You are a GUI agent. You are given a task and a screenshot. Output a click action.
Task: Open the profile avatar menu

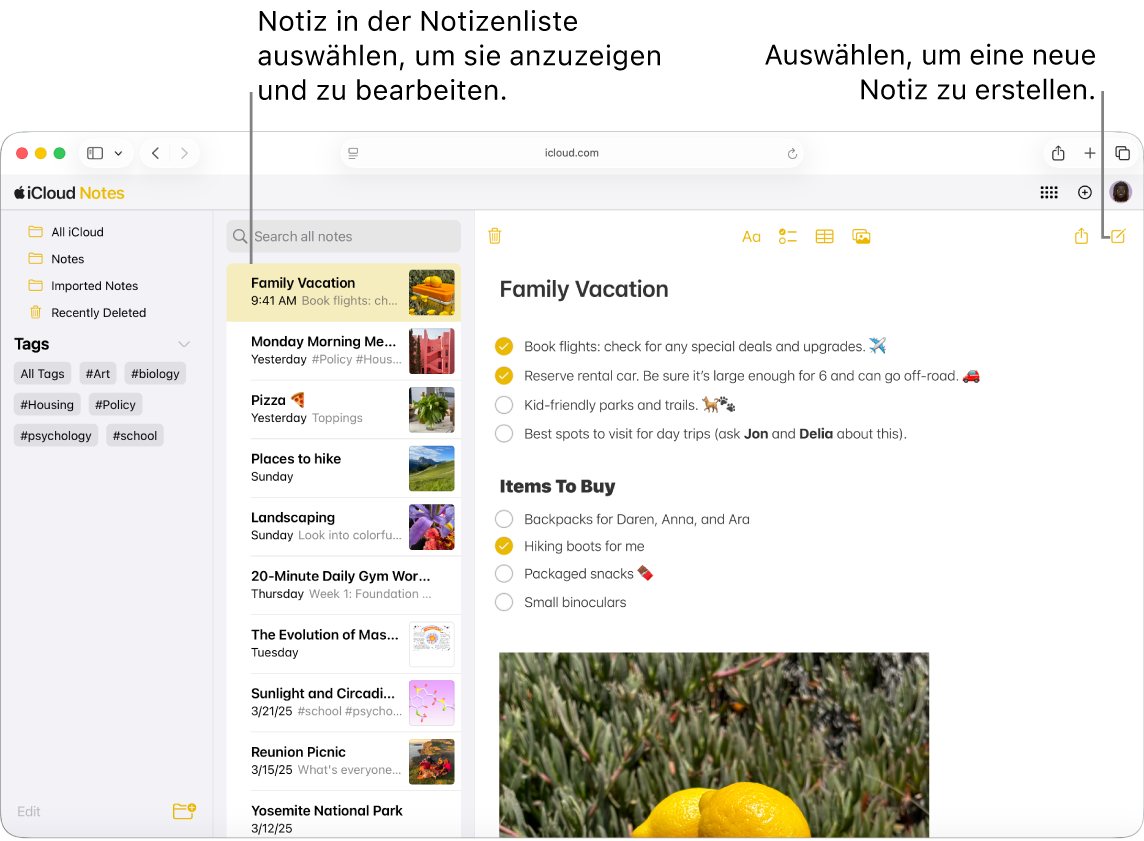[1120, 192]
